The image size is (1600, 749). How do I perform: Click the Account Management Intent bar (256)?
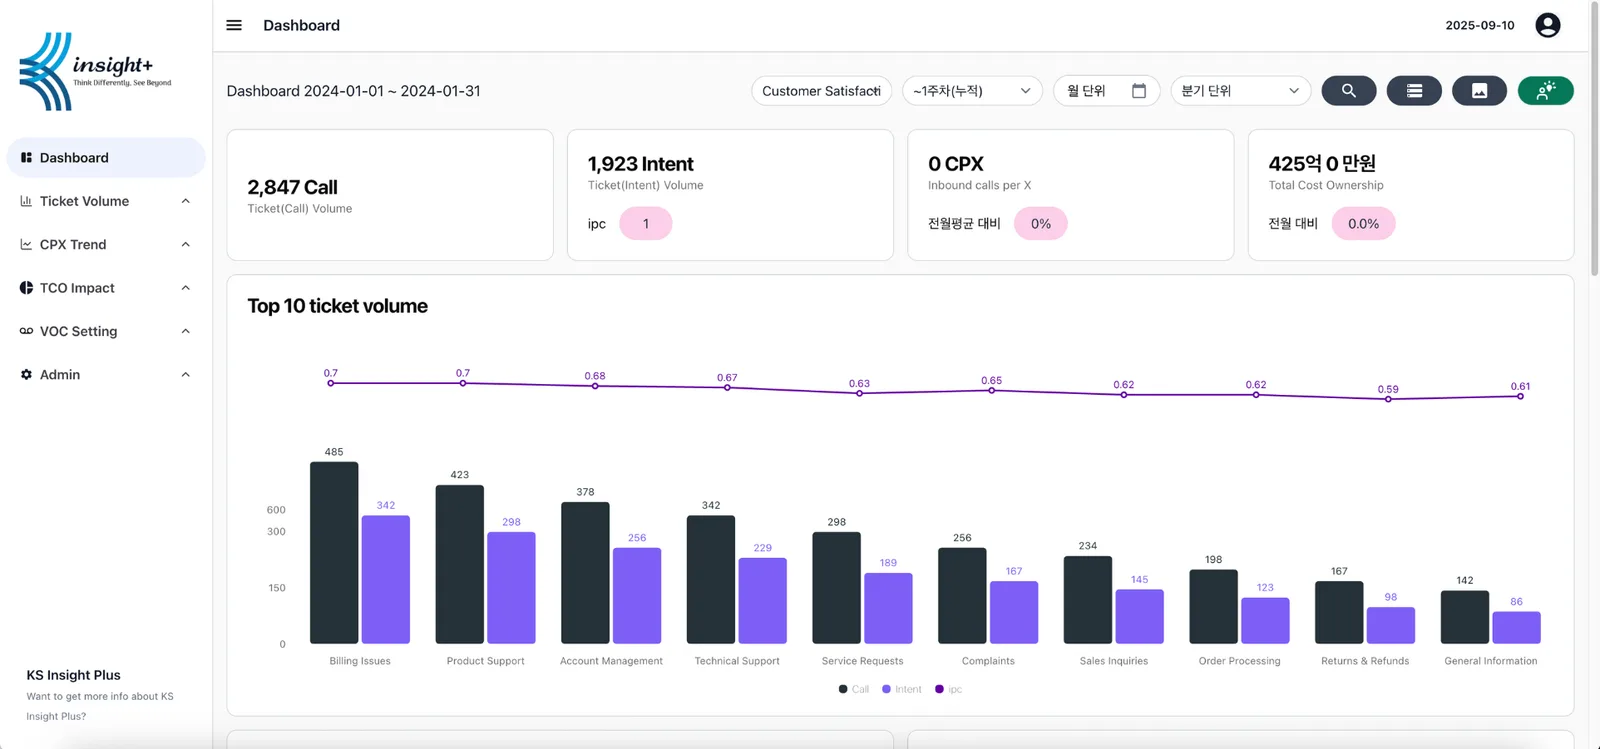637,596
